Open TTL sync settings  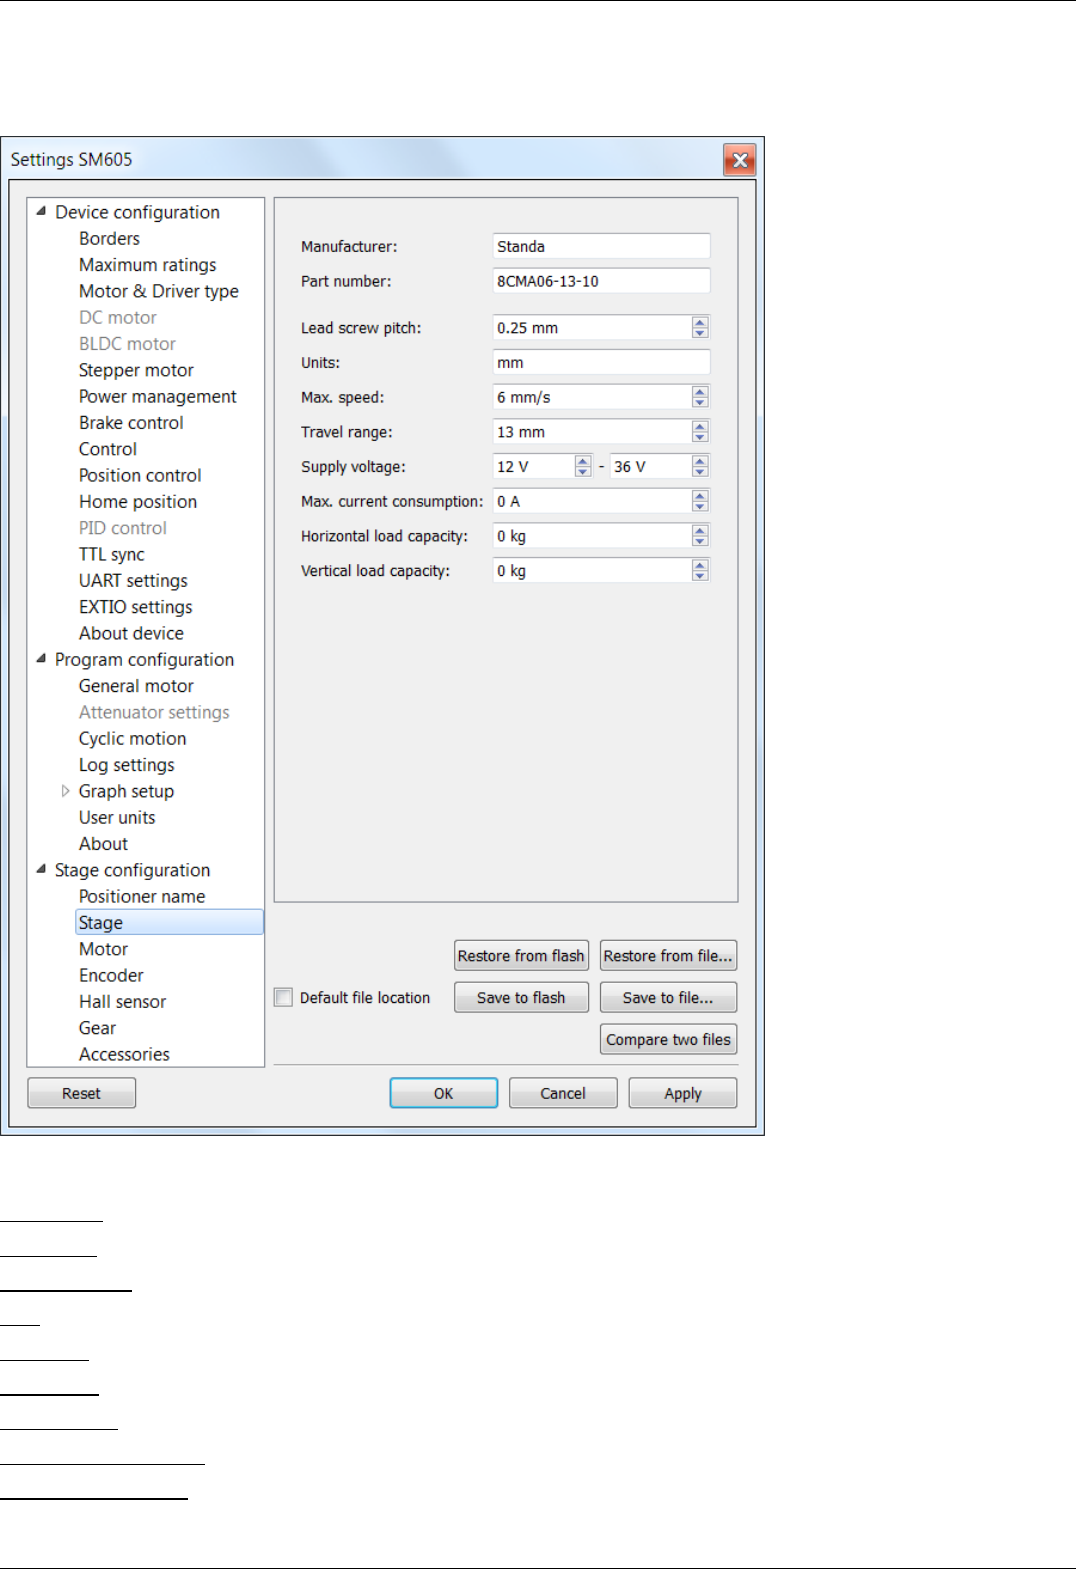112,554
